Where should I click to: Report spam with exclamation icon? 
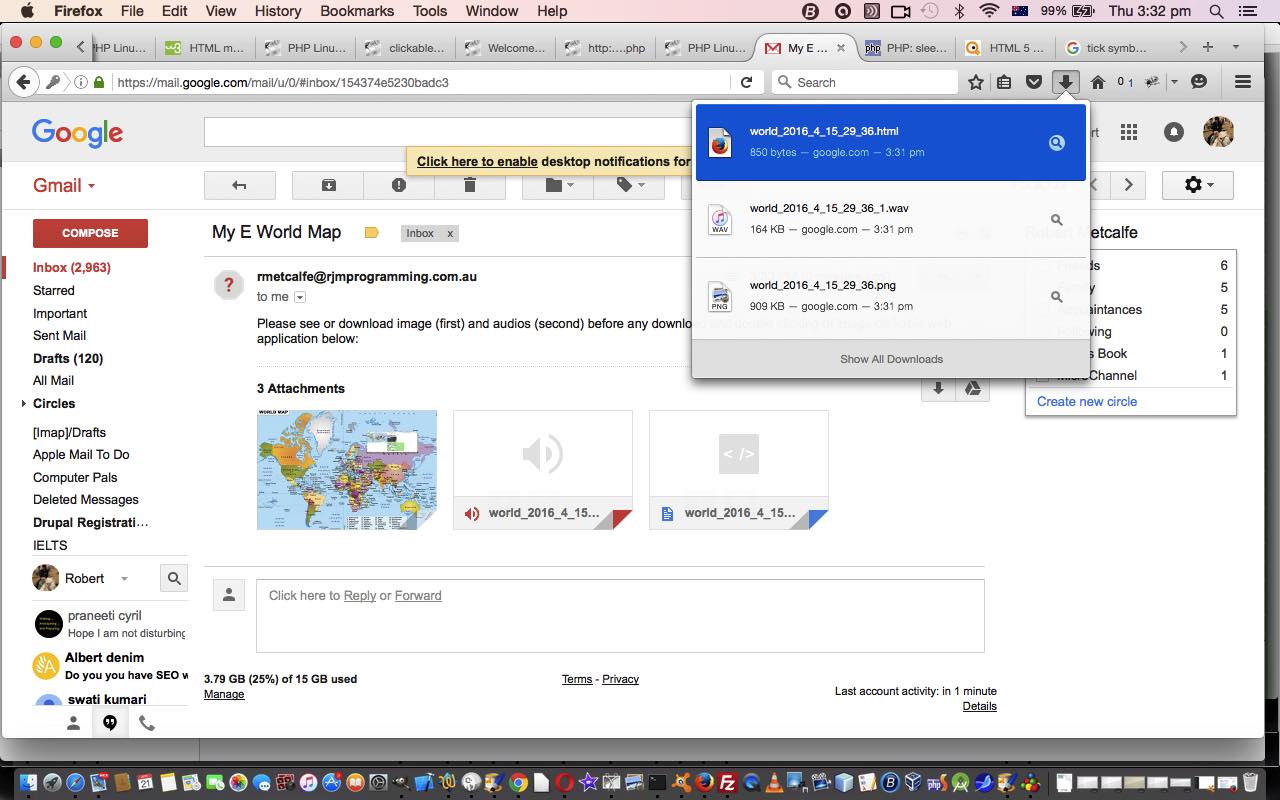[x=399, y=185]
